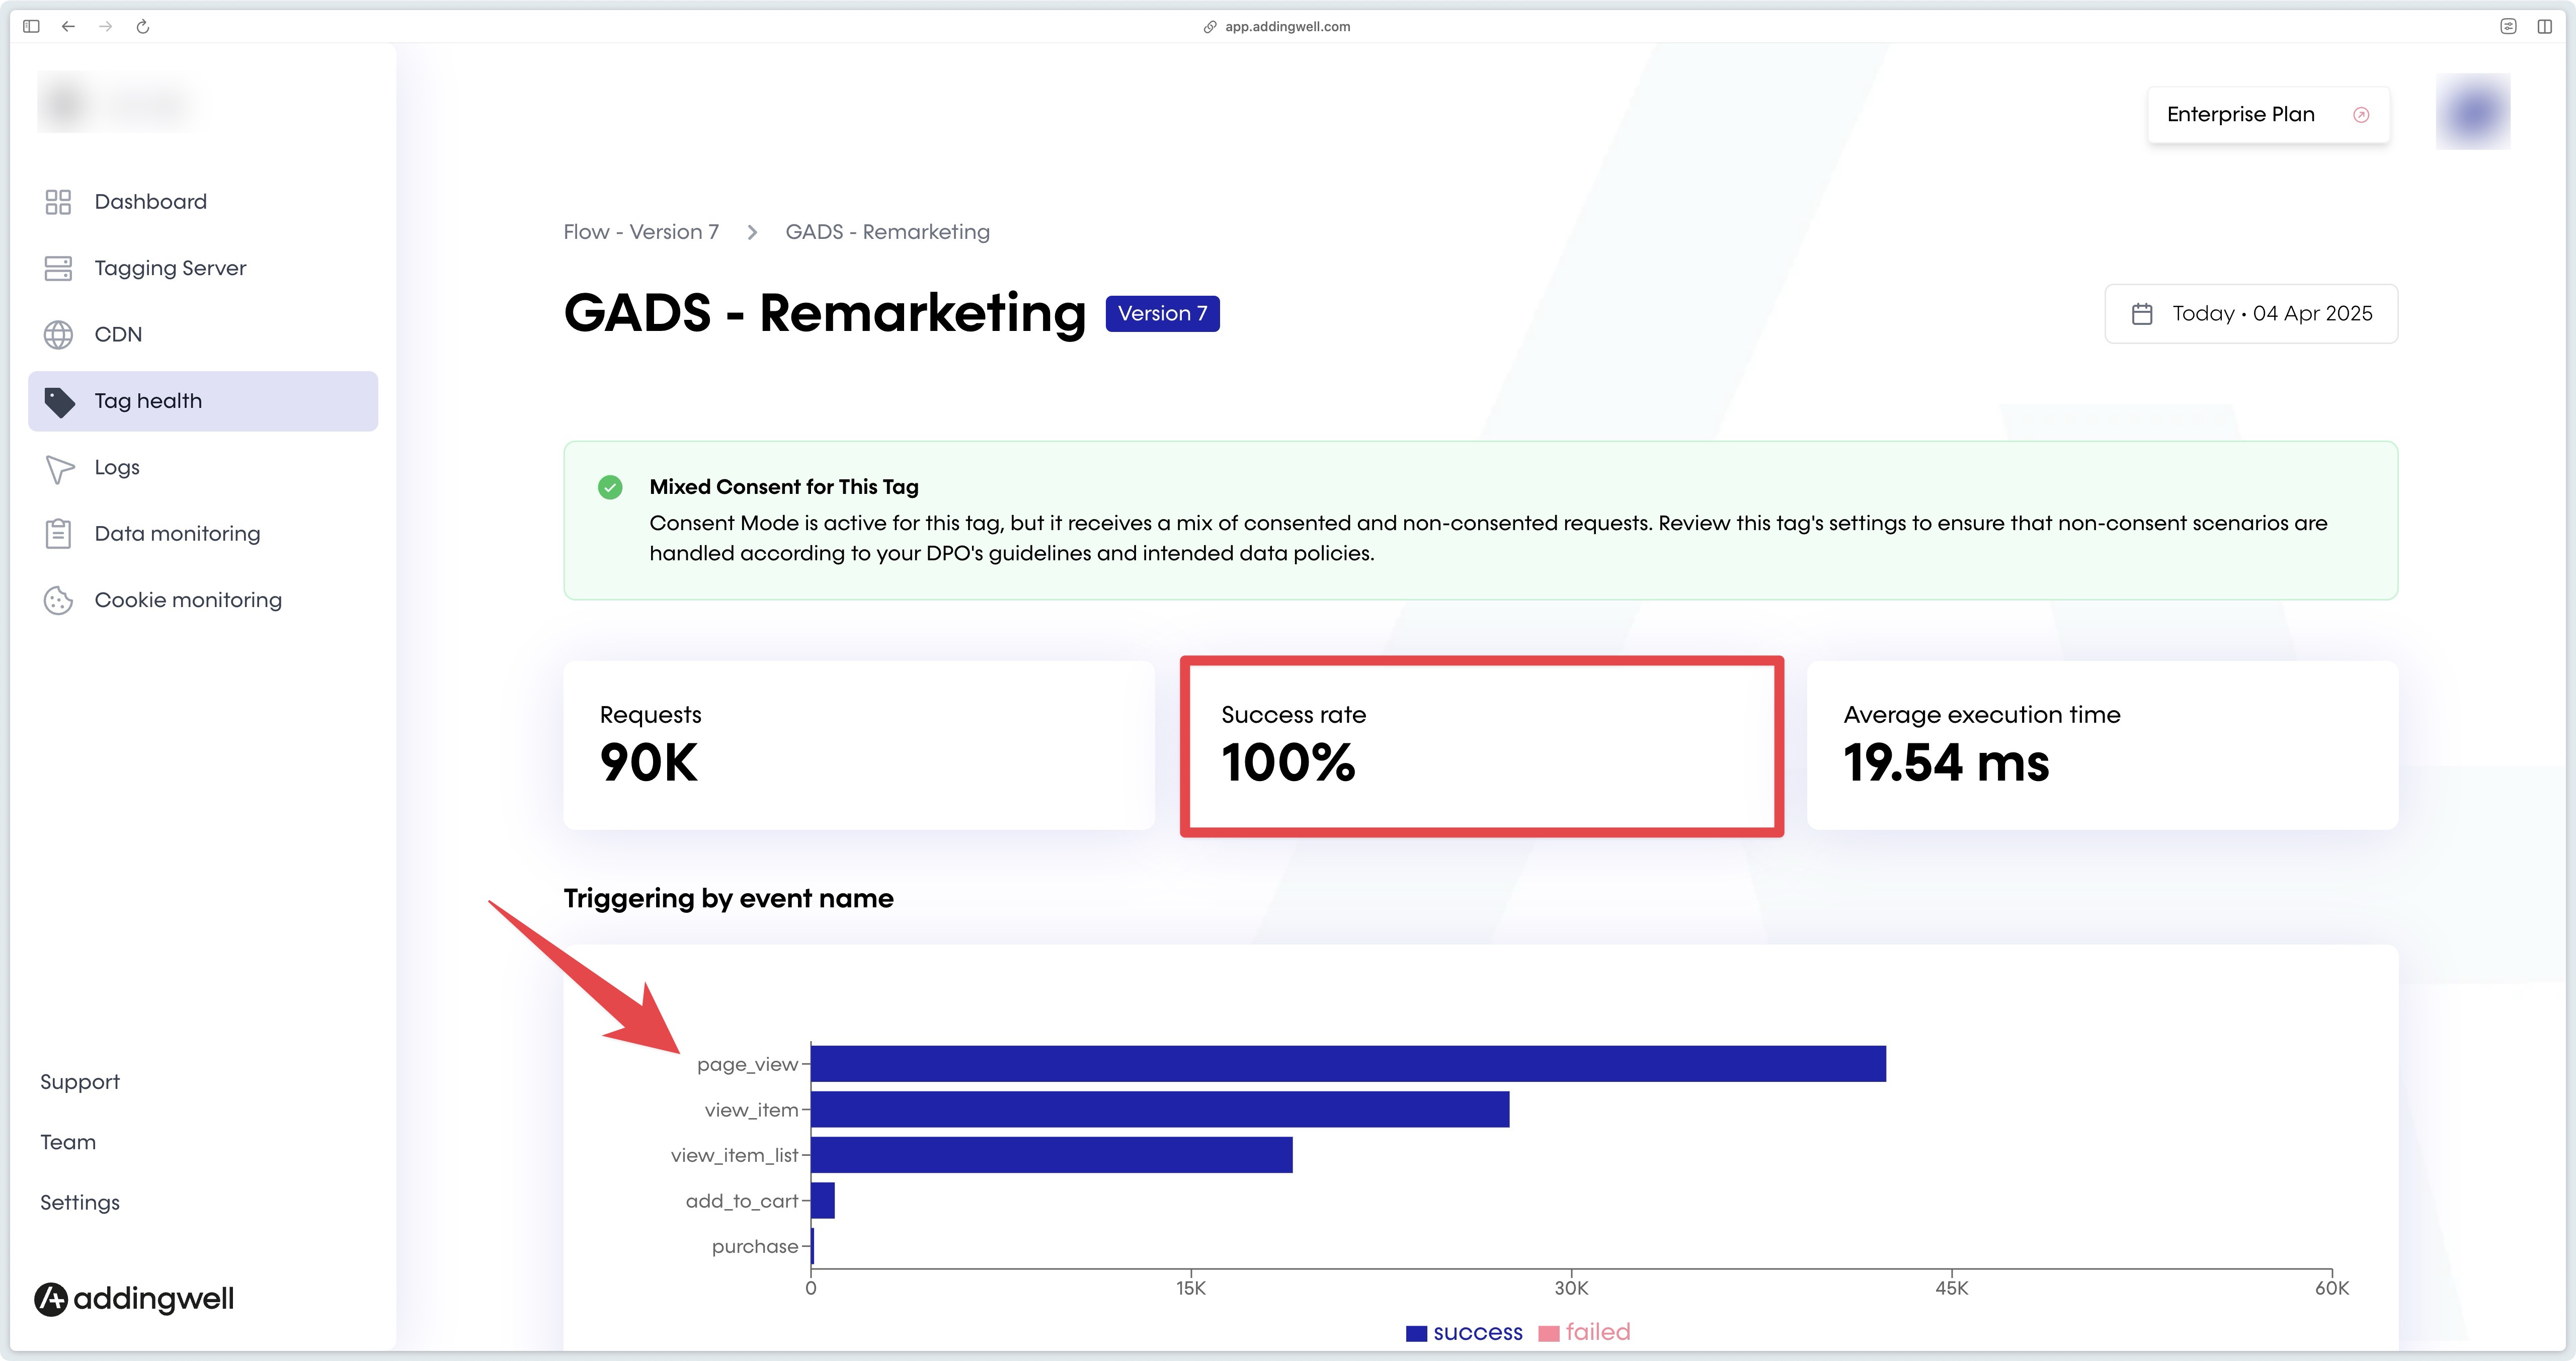Open the Logs section

pos(203,468)
